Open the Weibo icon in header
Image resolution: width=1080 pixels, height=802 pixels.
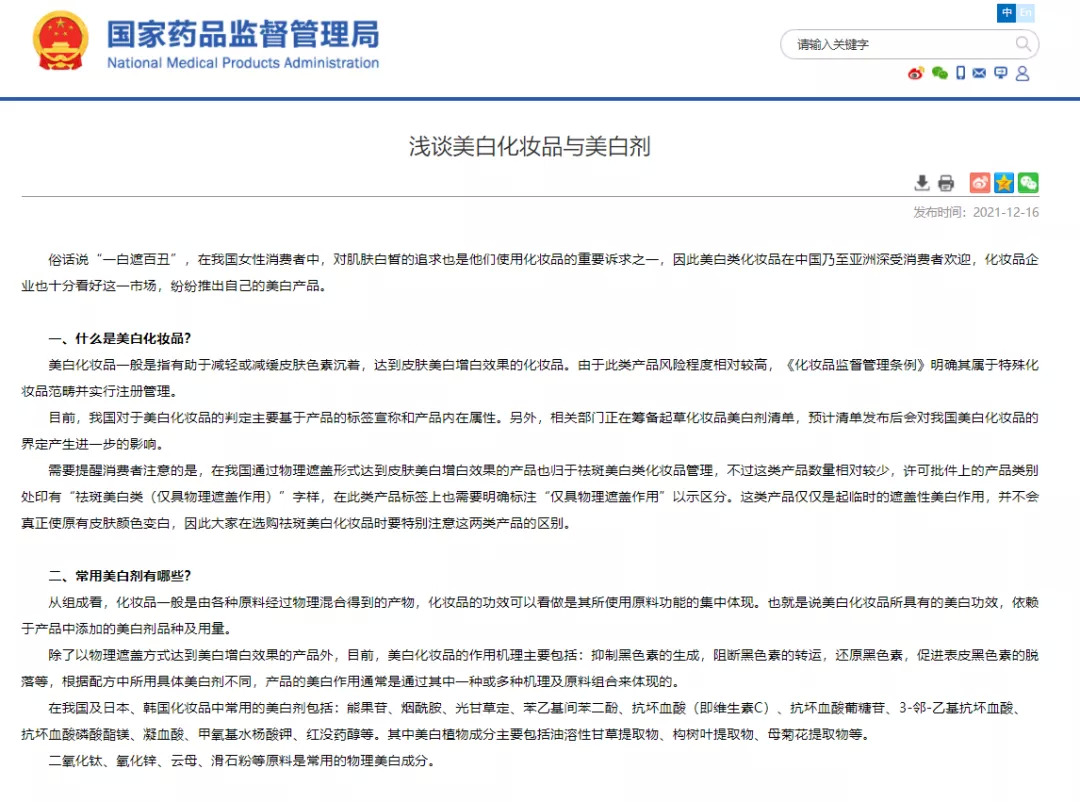(x=915, y=73)
